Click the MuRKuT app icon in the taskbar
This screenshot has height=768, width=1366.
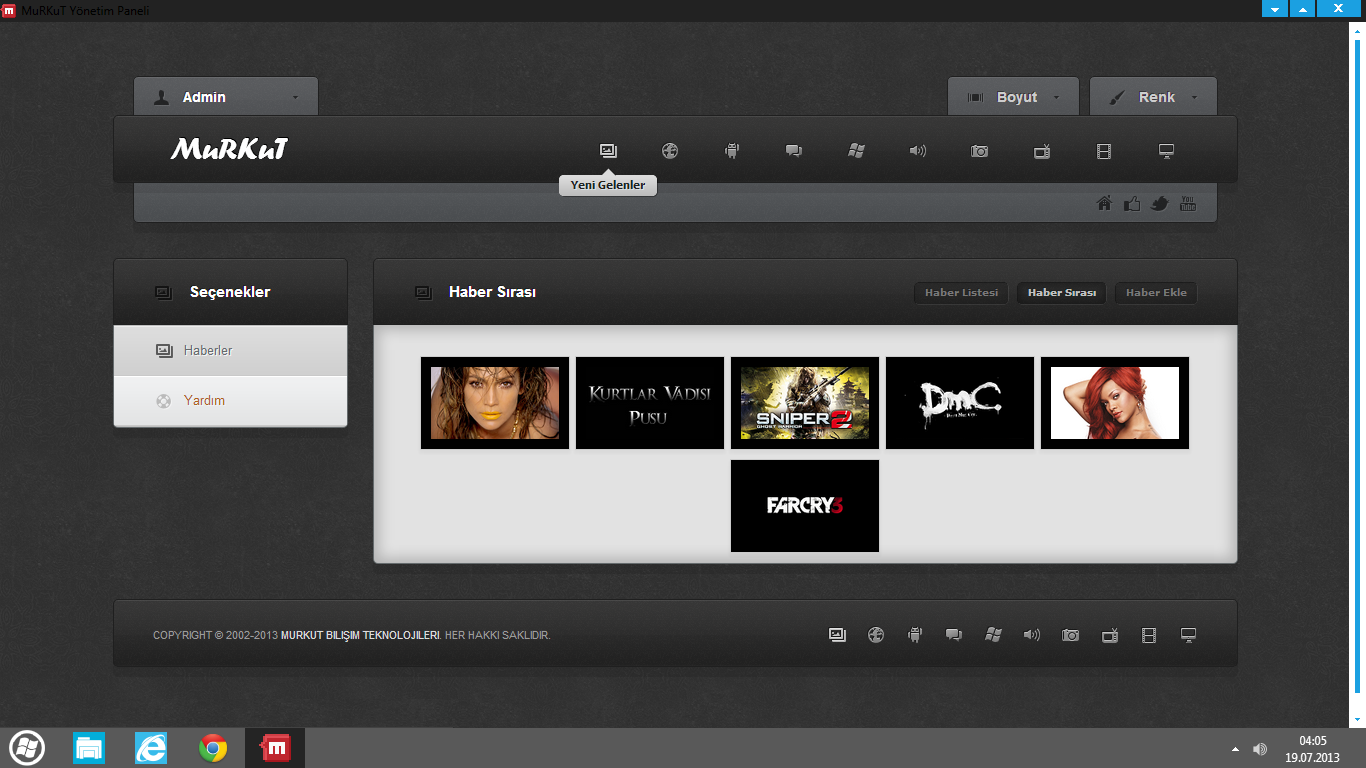click(275, 748)
